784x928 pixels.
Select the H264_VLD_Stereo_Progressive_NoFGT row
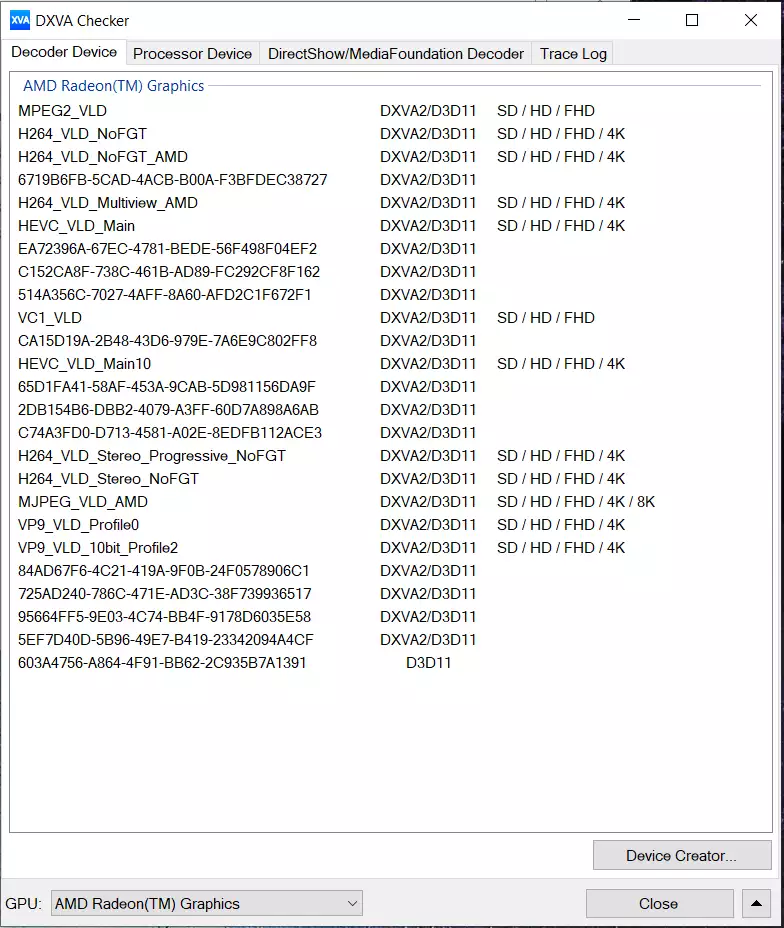click(x=391, y=456)
